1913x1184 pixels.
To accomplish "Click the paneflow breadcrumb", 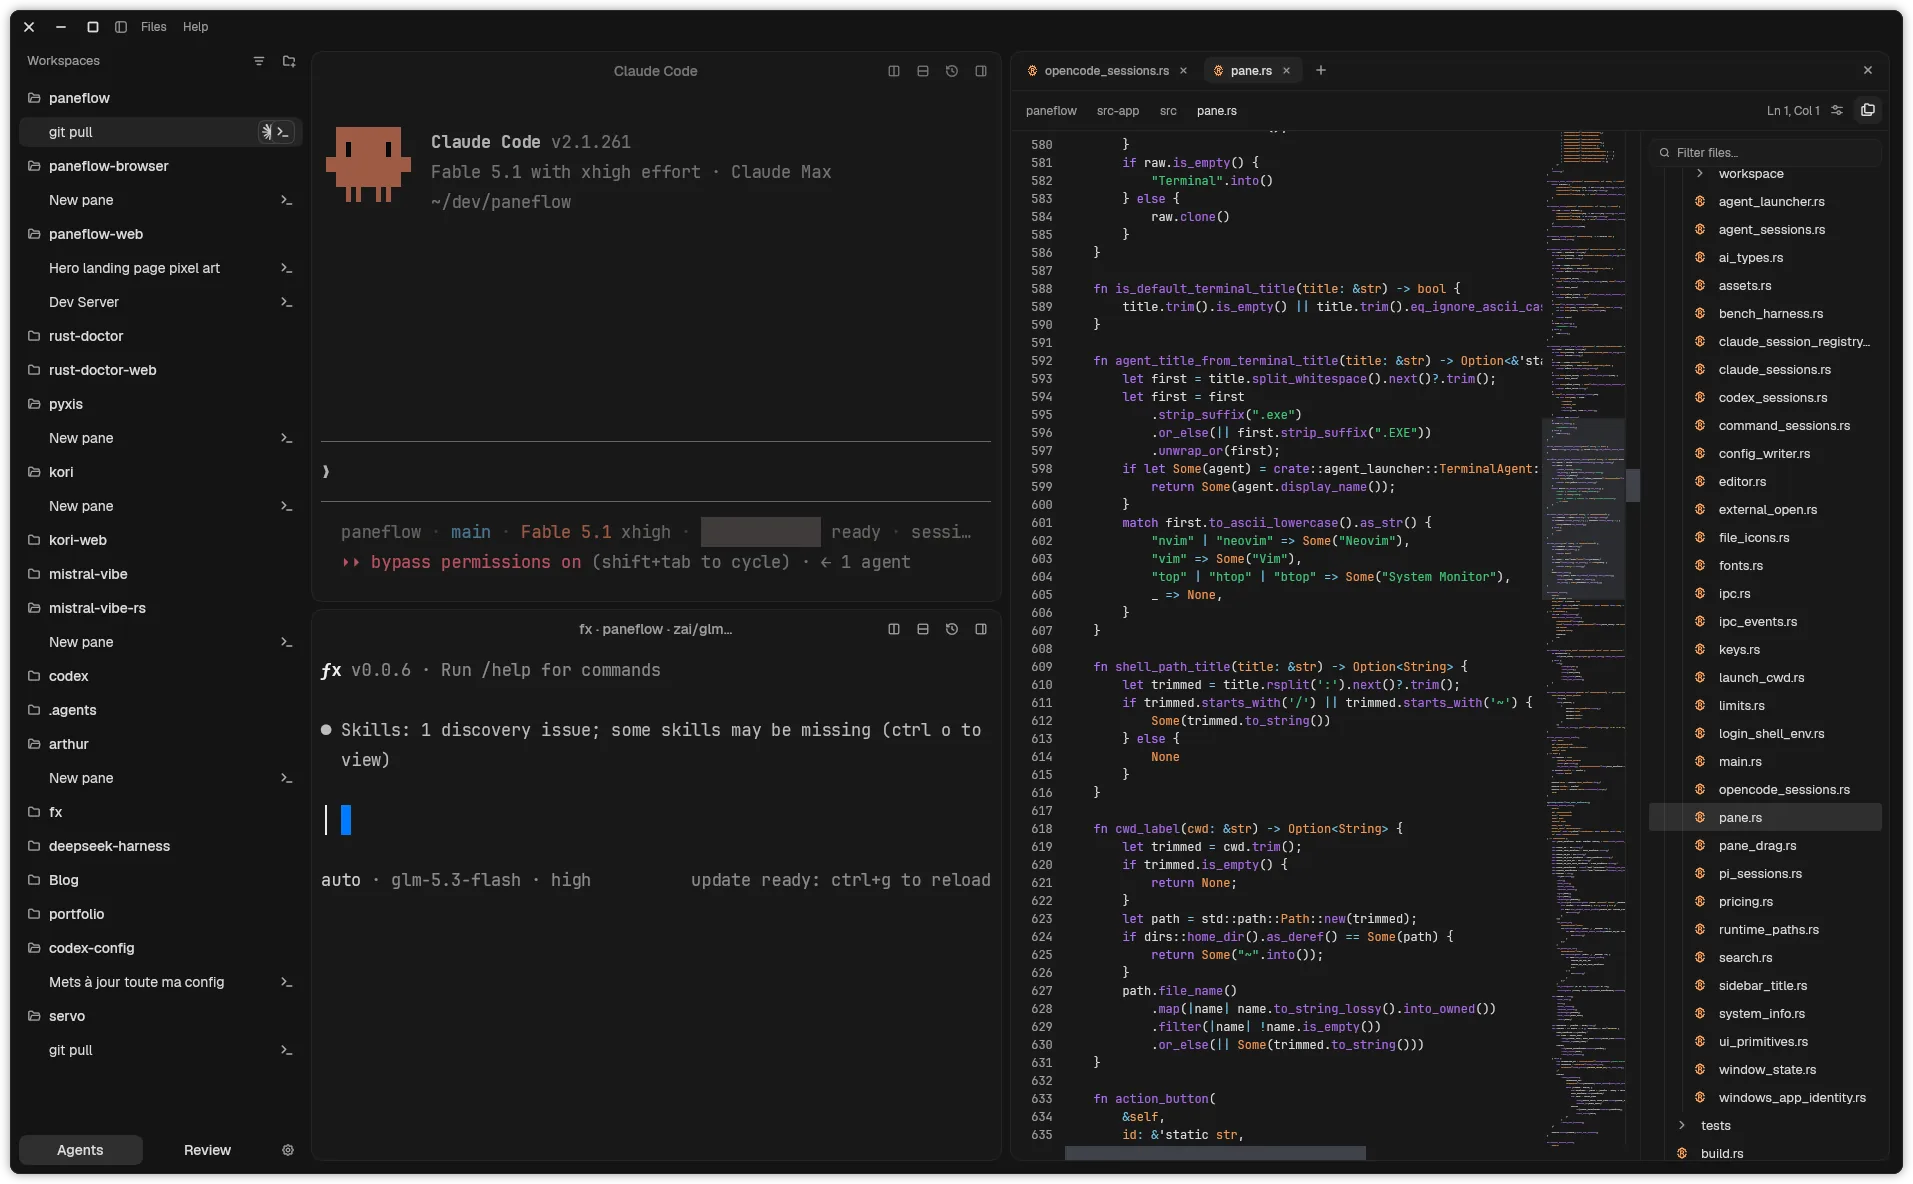I will tap(1051, 111).
